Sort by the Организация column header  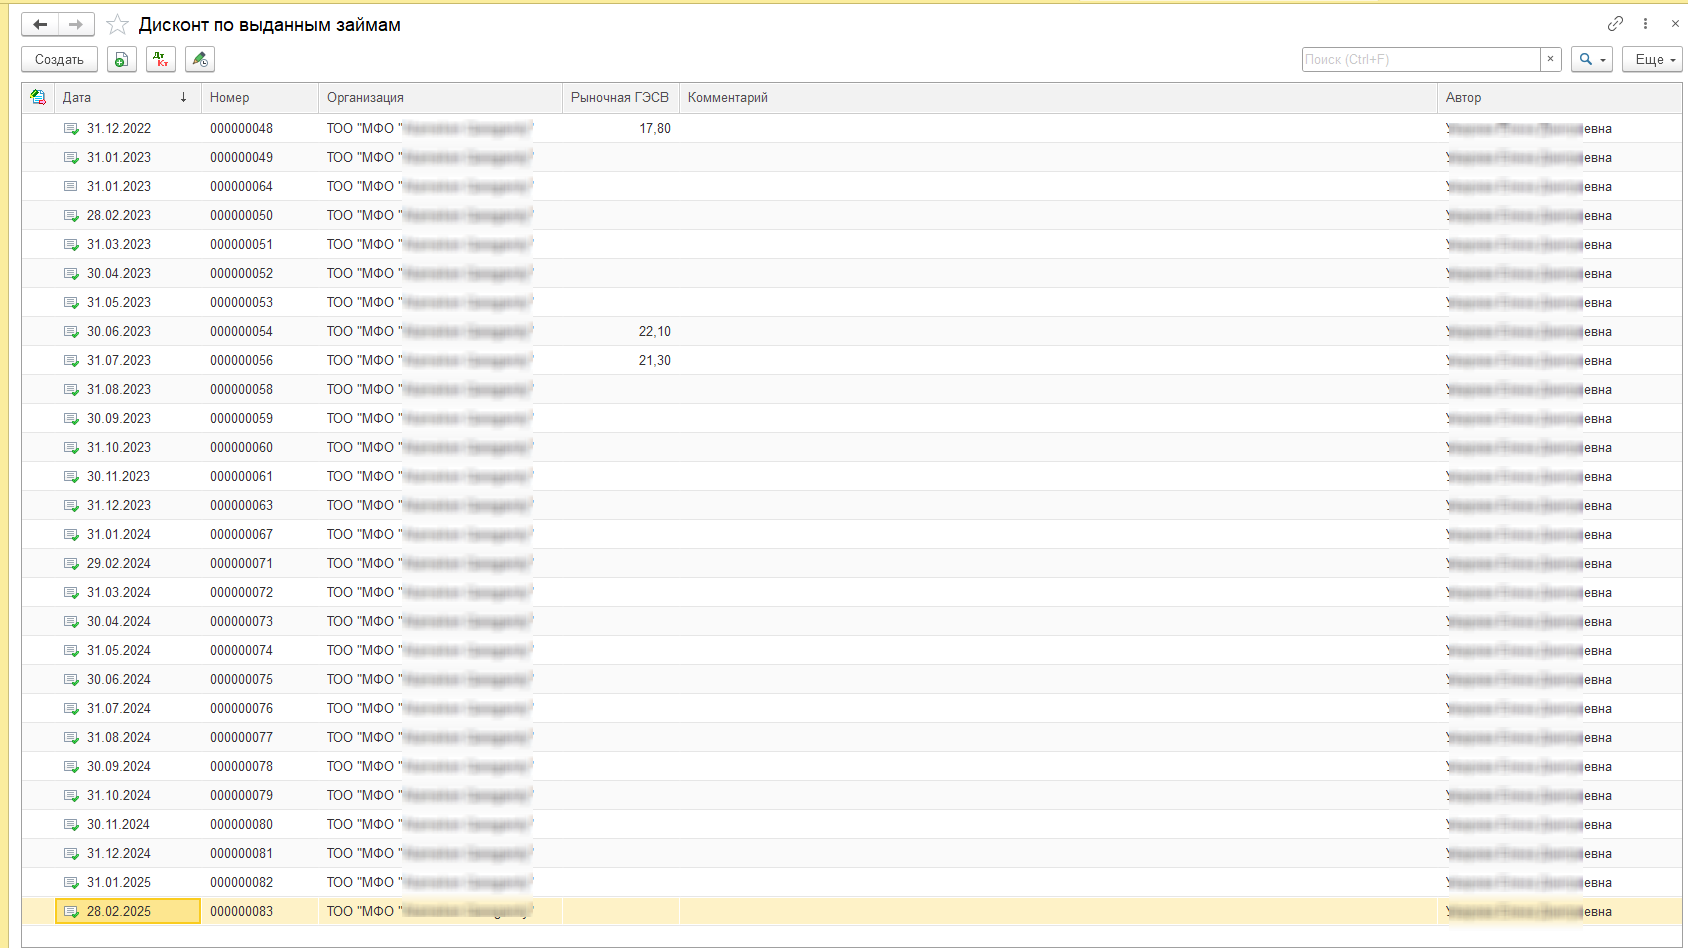(440, 97)
